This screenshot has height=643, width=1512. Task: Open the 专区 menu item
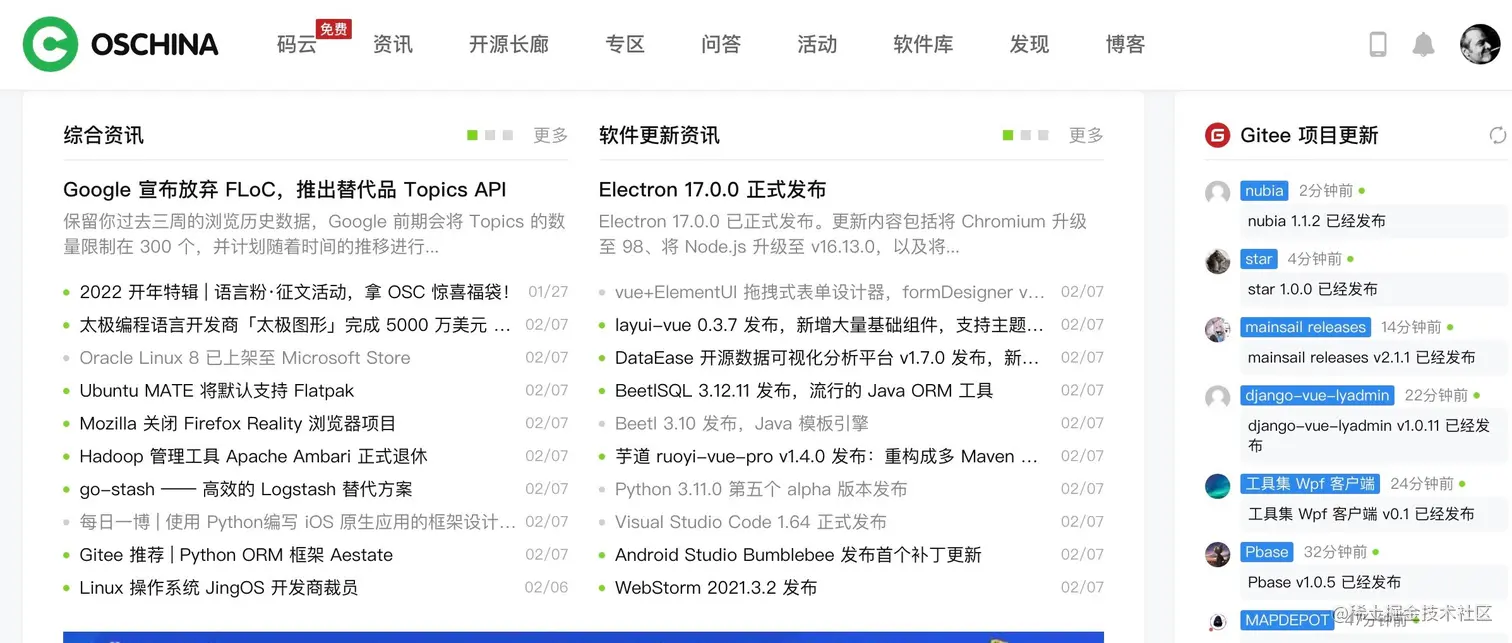click(625, 44)
